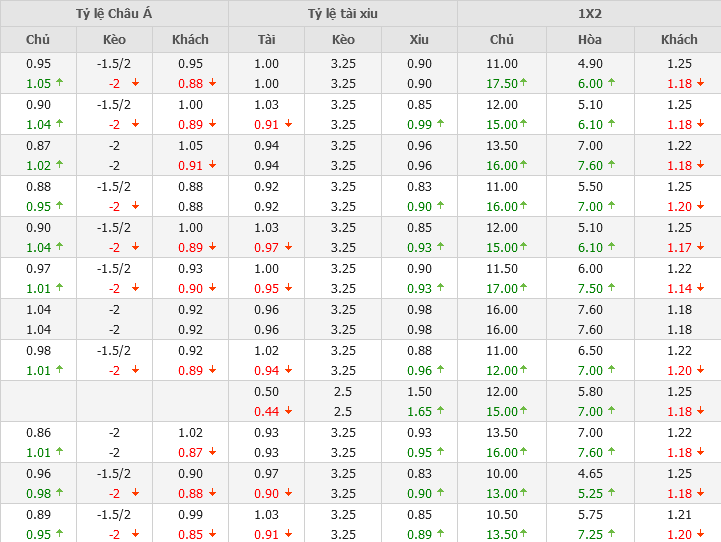Click the 4.90 draw odds value

click(590, 63)
